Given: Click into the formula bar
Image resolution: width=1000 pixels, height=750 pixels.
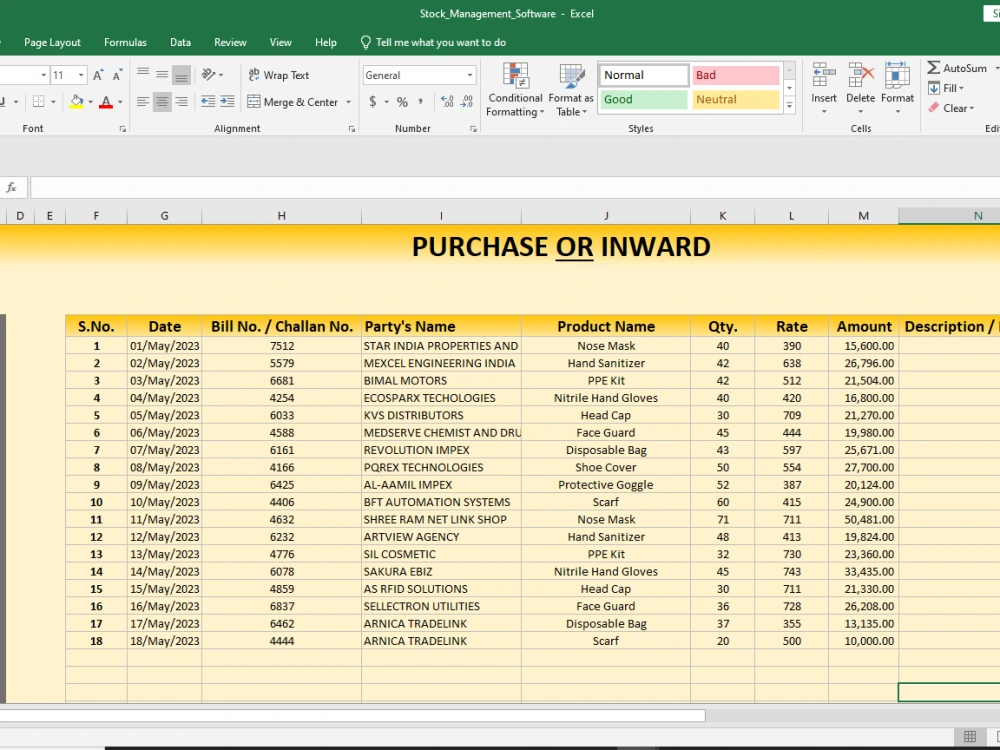Looking at the screenshot, I should [515, 188].
